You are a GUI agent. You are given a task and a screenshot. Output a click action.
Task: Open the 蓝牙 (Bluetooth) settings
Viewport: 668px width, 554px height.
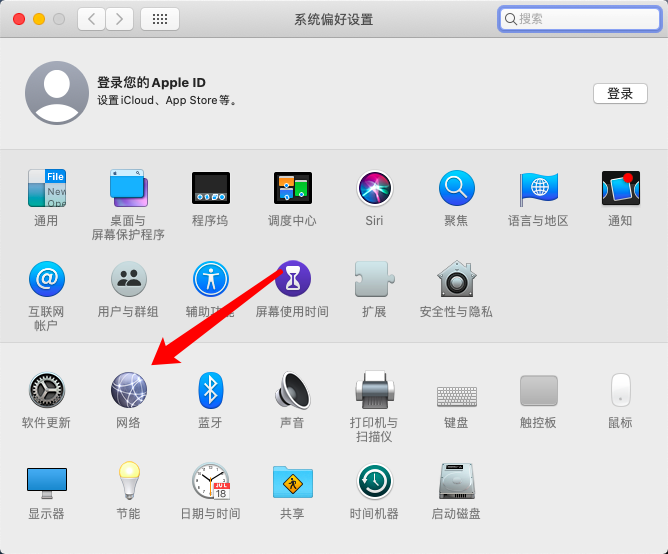tap(210, 390)
